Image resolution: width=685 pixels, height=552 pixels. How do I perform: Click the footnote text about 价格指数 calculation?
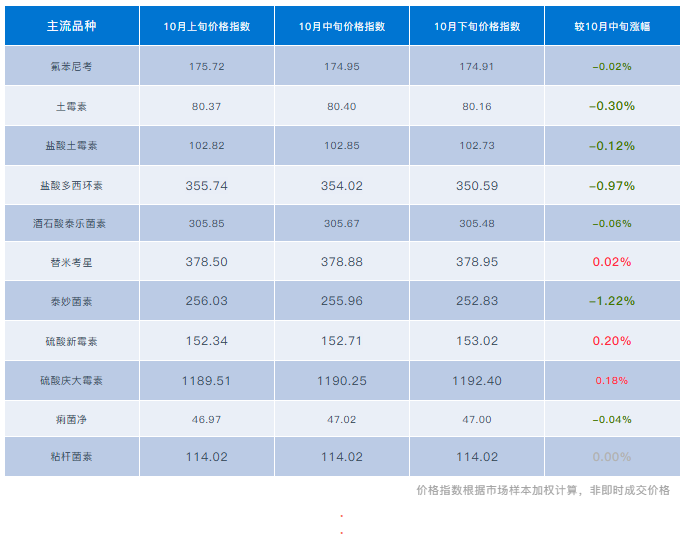click(543, 490)
